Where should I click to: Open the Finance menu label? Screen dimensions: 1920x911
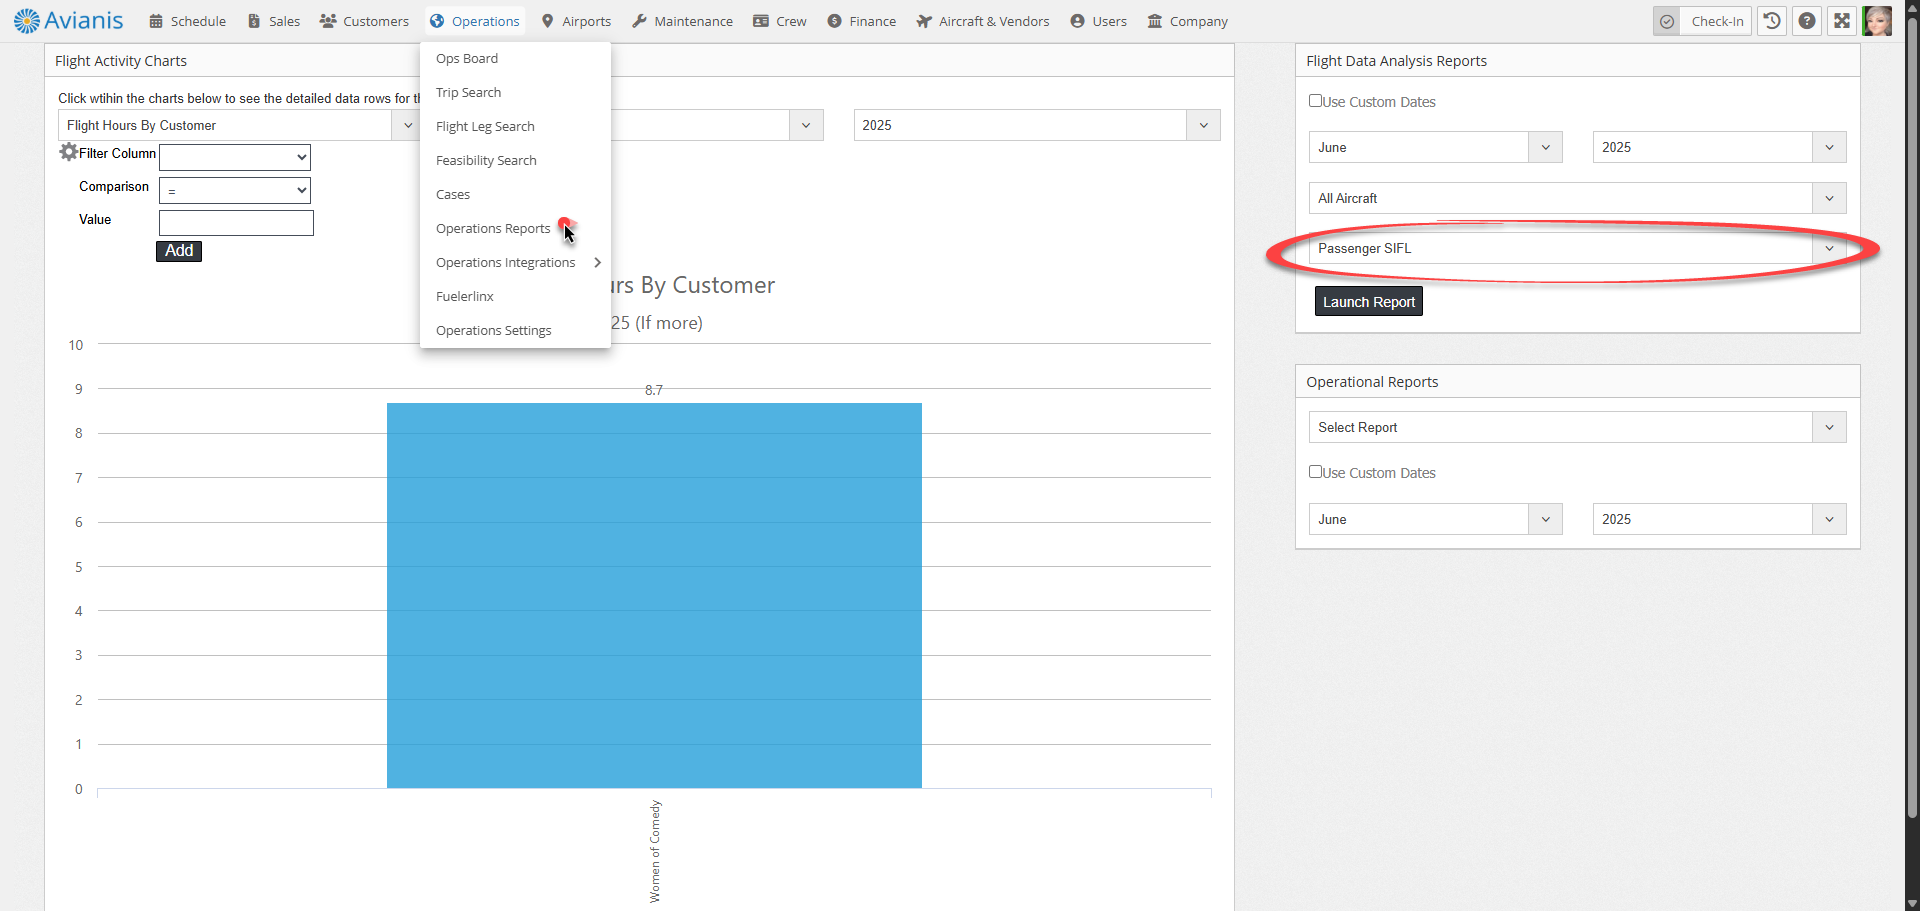click(x=872, y=21)
